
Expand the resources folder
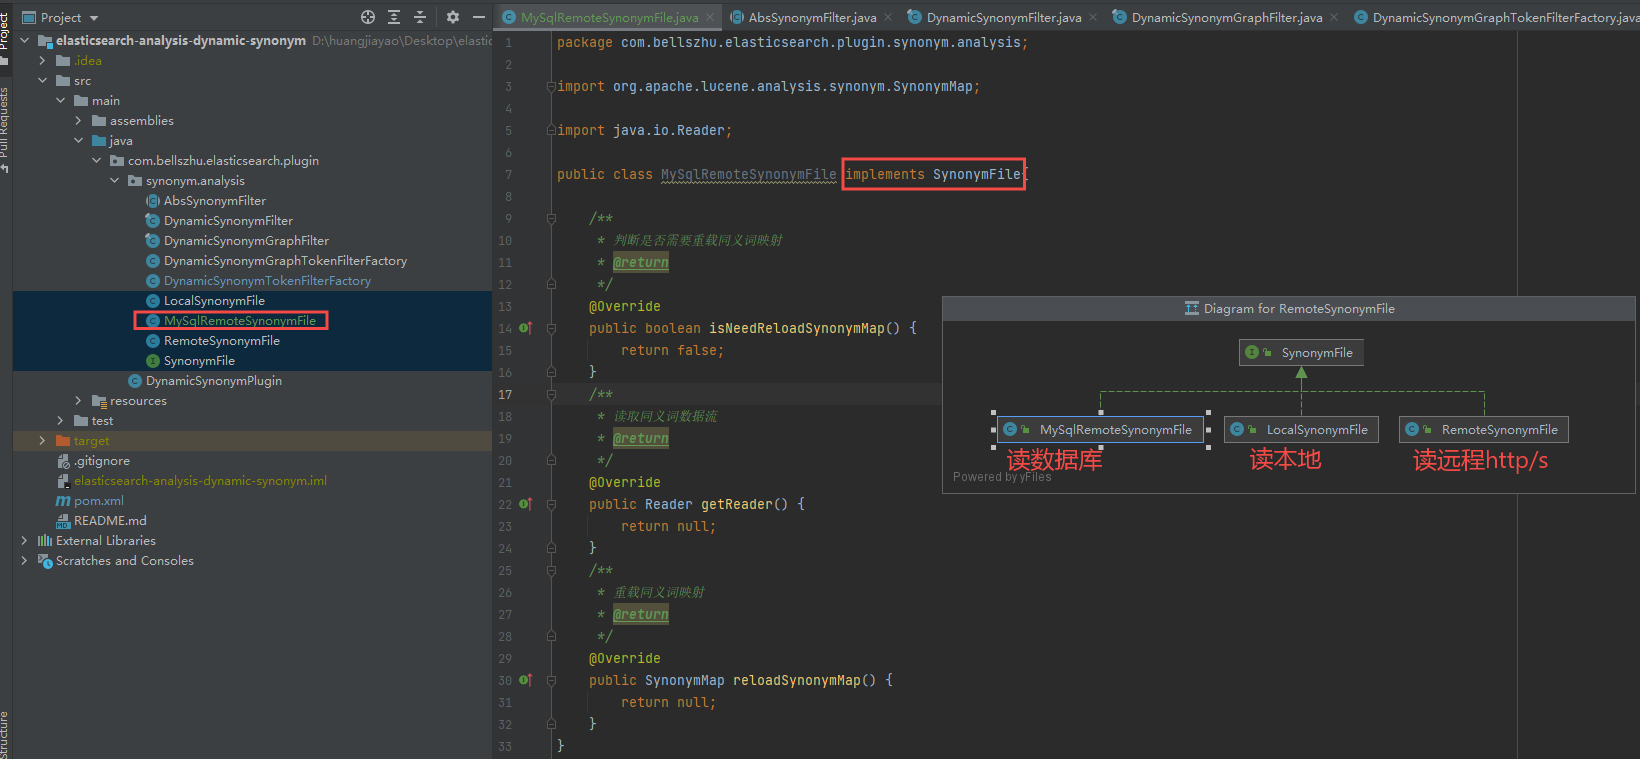click(x=78, y=400)
